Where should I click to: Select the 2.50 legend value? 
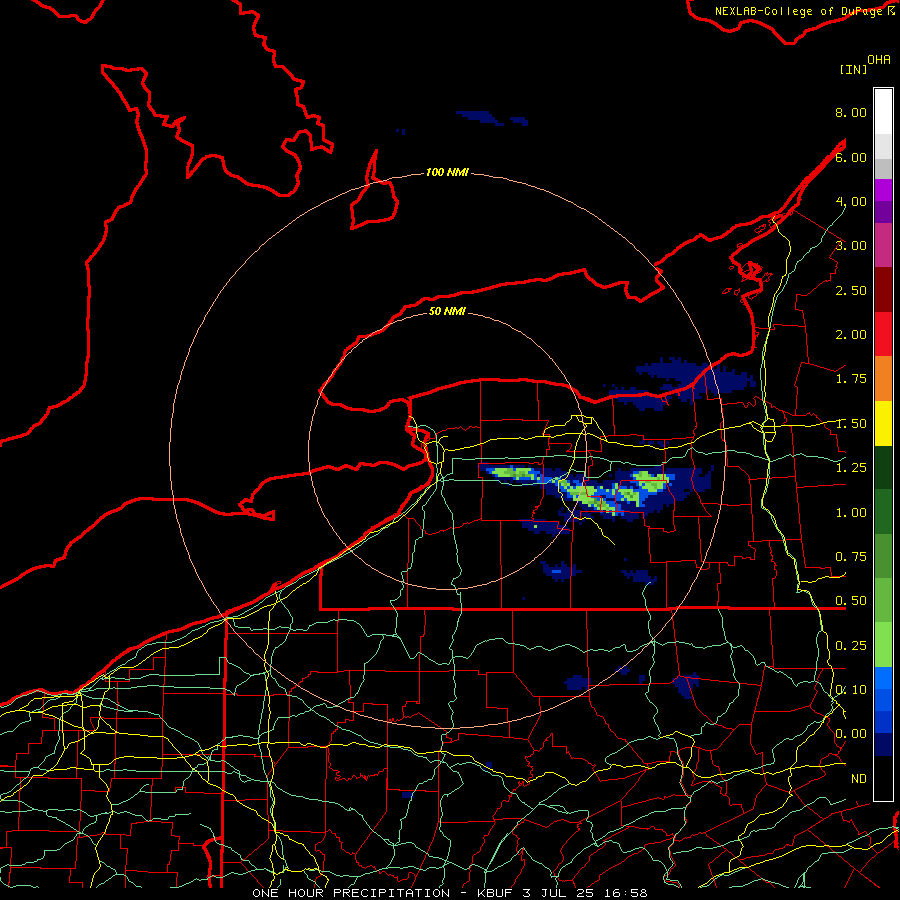[x=851, y=290]
